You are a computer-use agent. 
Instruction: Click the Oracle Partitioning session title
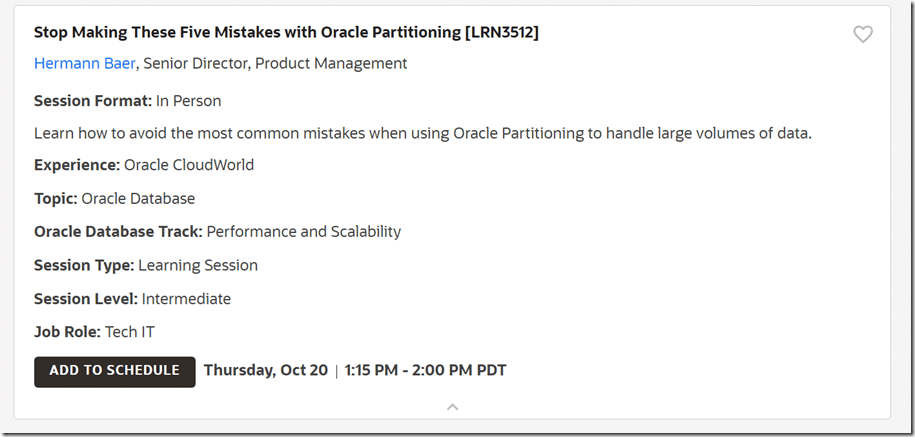tap(247, 33)
